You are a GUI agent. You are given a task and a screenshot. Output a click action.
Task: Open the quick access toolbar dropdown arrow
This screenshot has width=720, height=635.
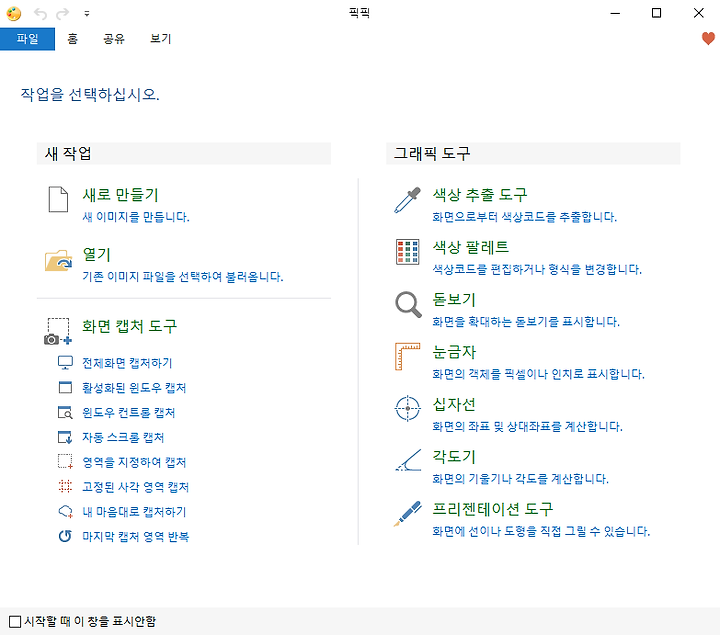(87, 14)
